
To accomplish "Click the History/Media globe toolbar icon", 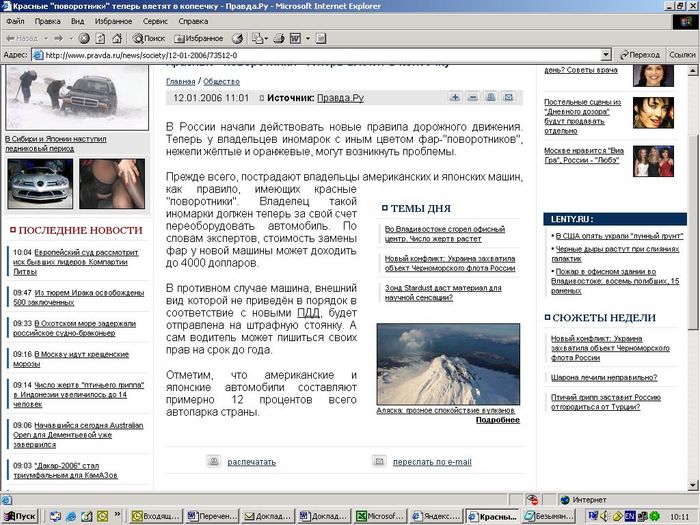I will point(237,39).
